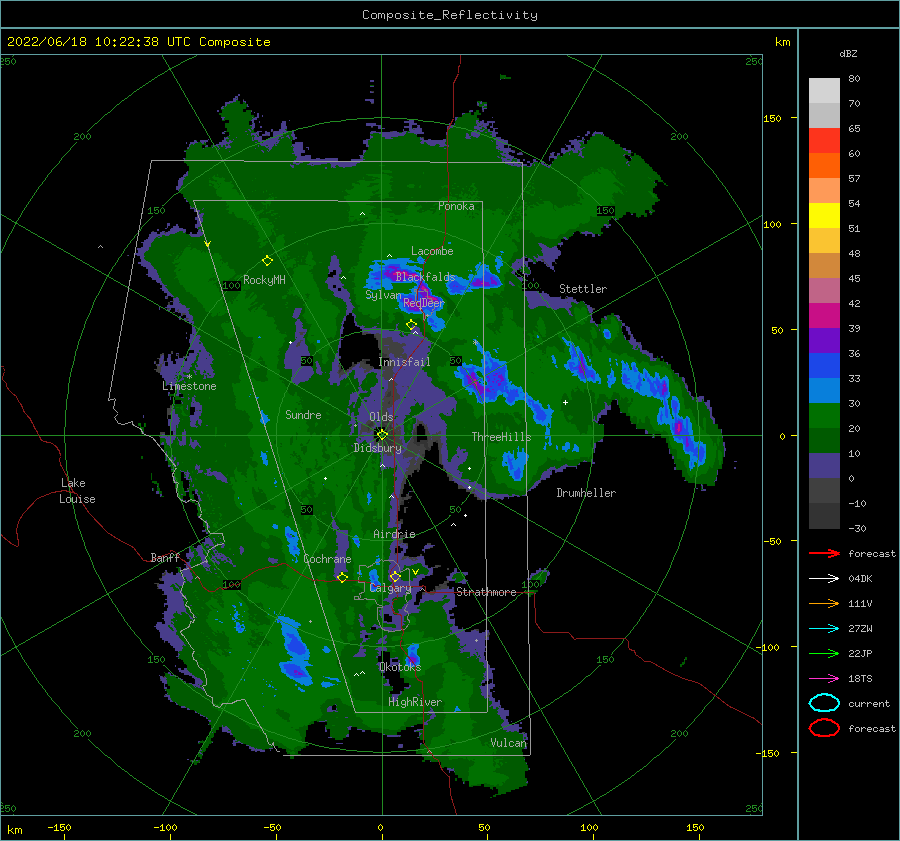Click the Banff label
Image resolution: width=900 pixels, height=841 pixels.
(x=165, y=558)
